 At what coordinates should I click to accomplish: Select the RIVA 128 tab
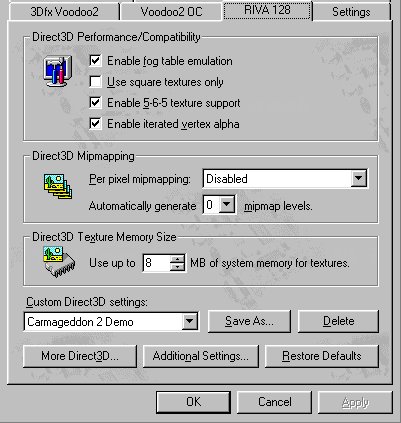coord(267,10)
